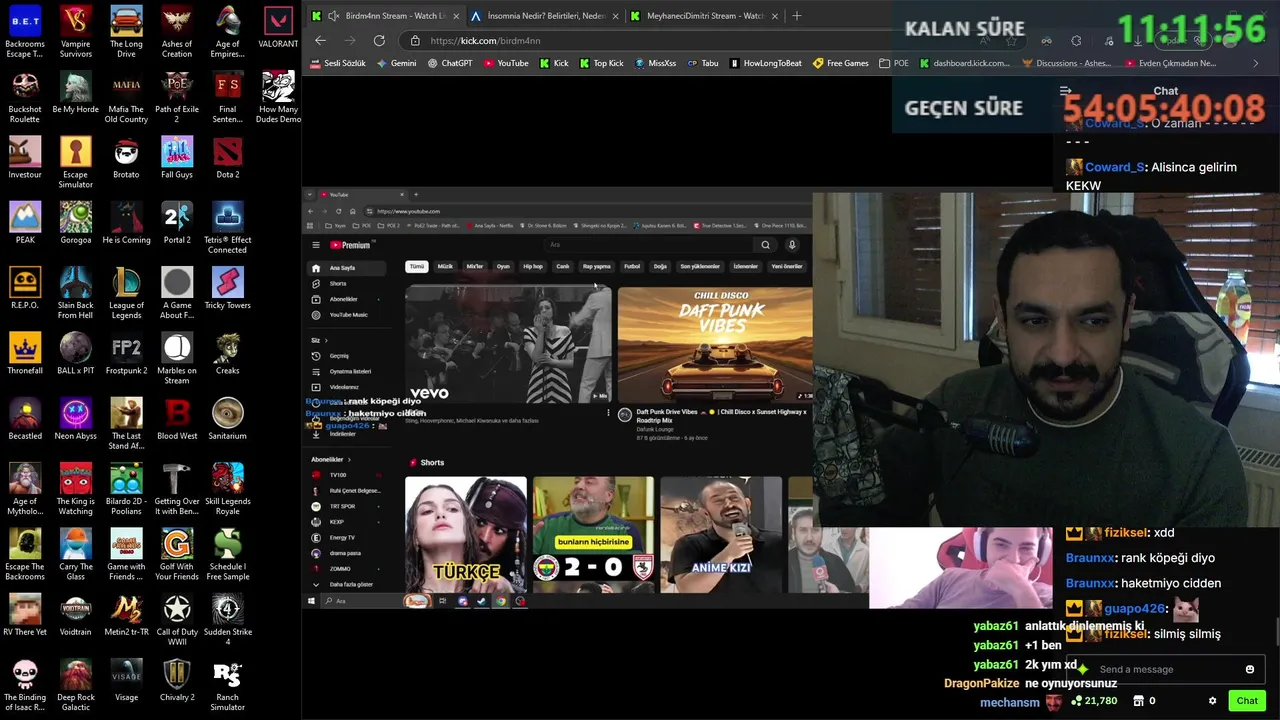Open the channel points 21,780 balance
The image size is (1280, 720).
pos(1092,701)
